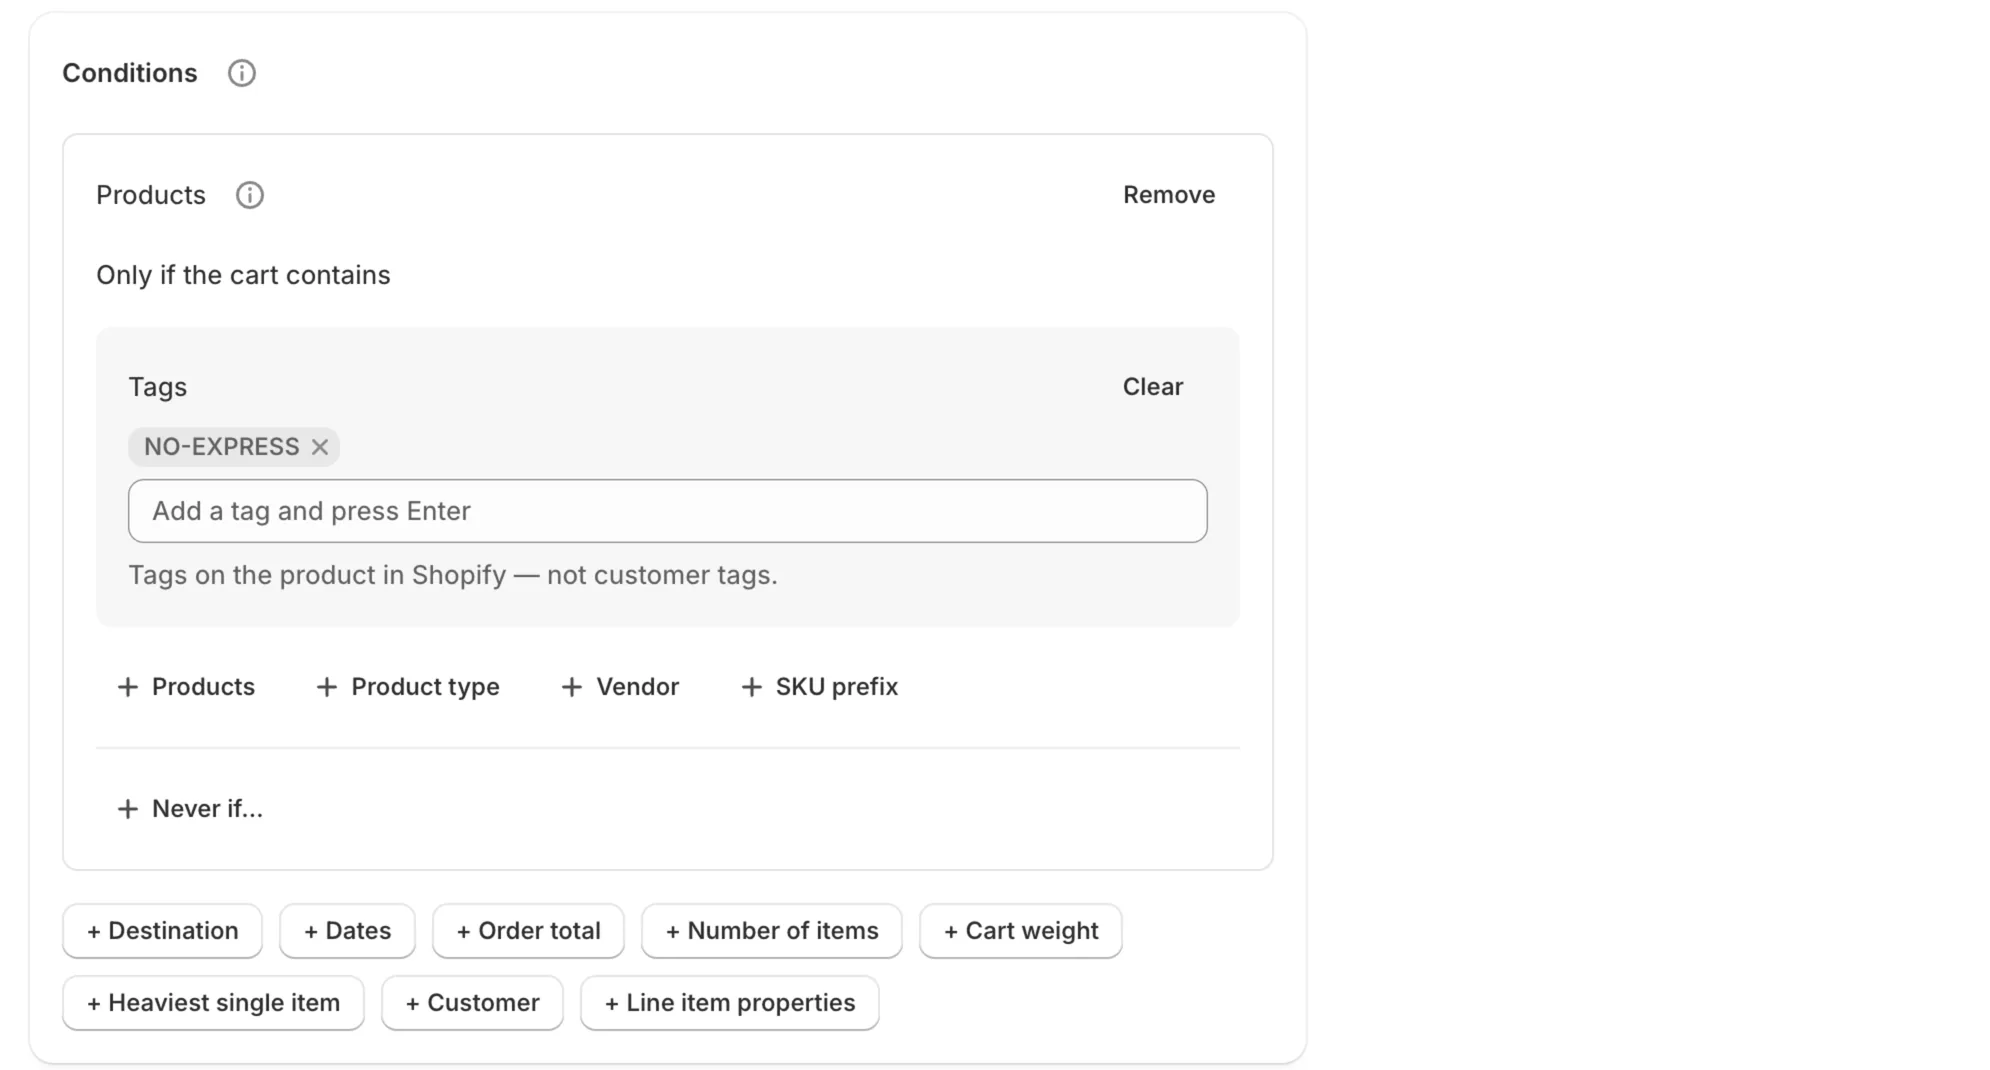Add a Destination condition

click(x=163, y=931)
